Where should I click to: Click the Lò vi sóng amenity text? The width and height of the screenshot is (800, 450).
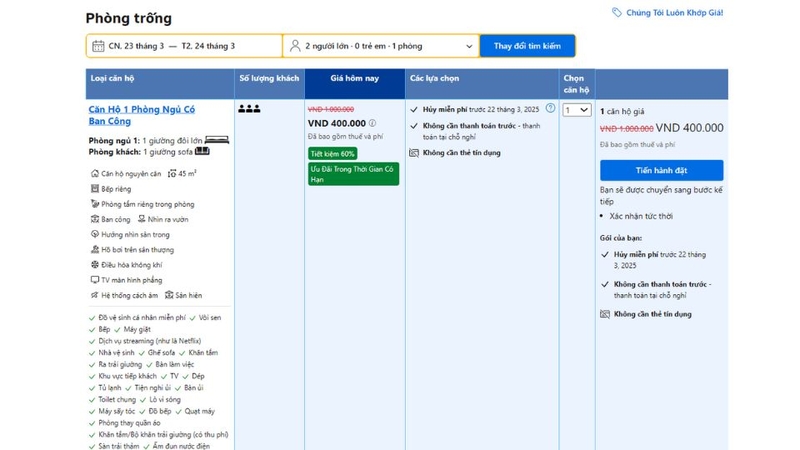(x=165, y=399)
